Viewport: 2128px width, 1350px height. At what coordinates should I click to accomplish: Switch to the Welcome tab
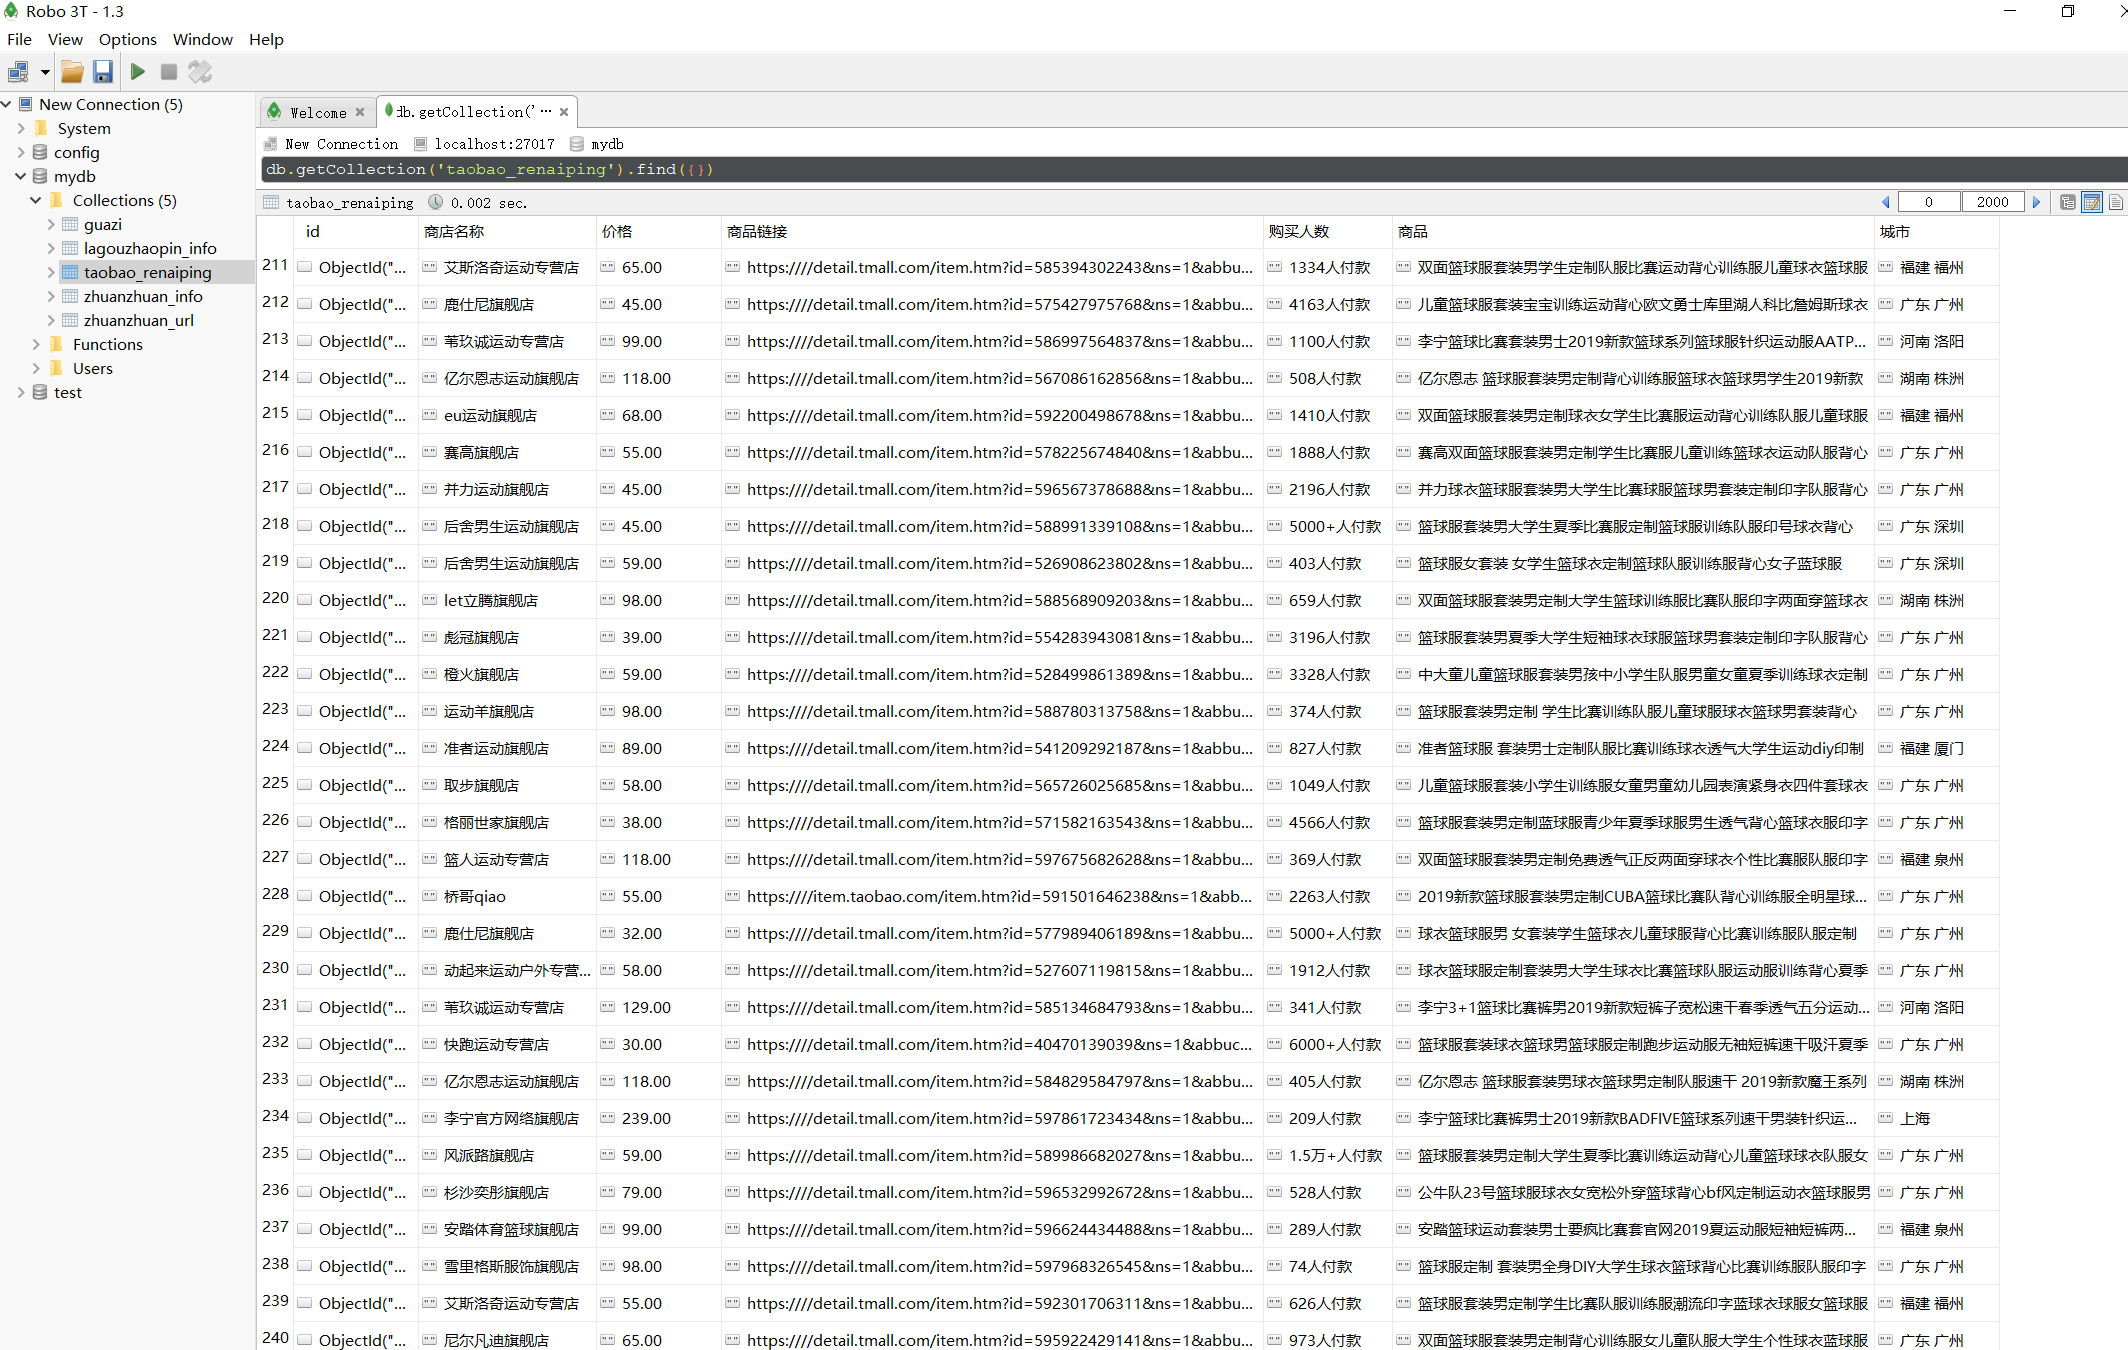click(318, 112)
